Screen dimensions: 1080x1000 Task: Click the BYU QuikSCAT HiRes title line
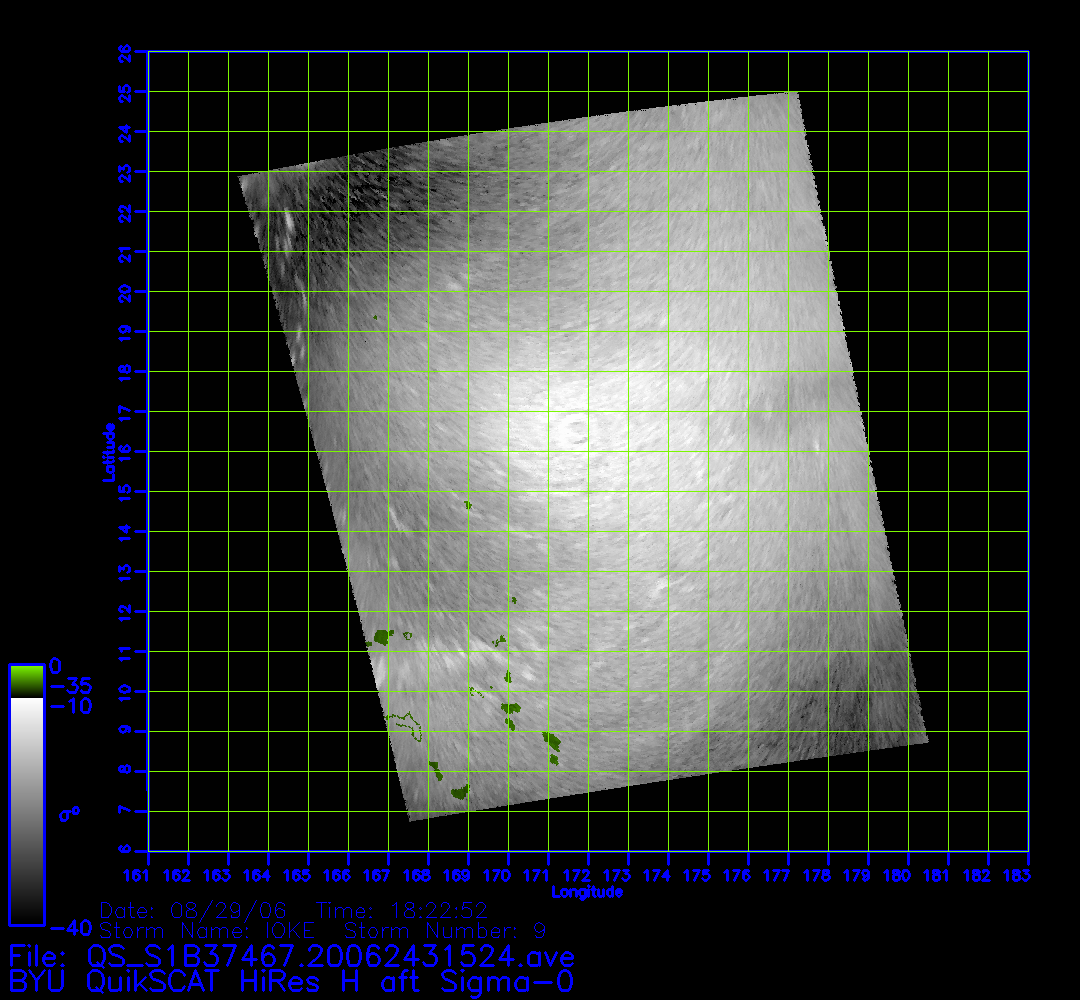point(290,981)
